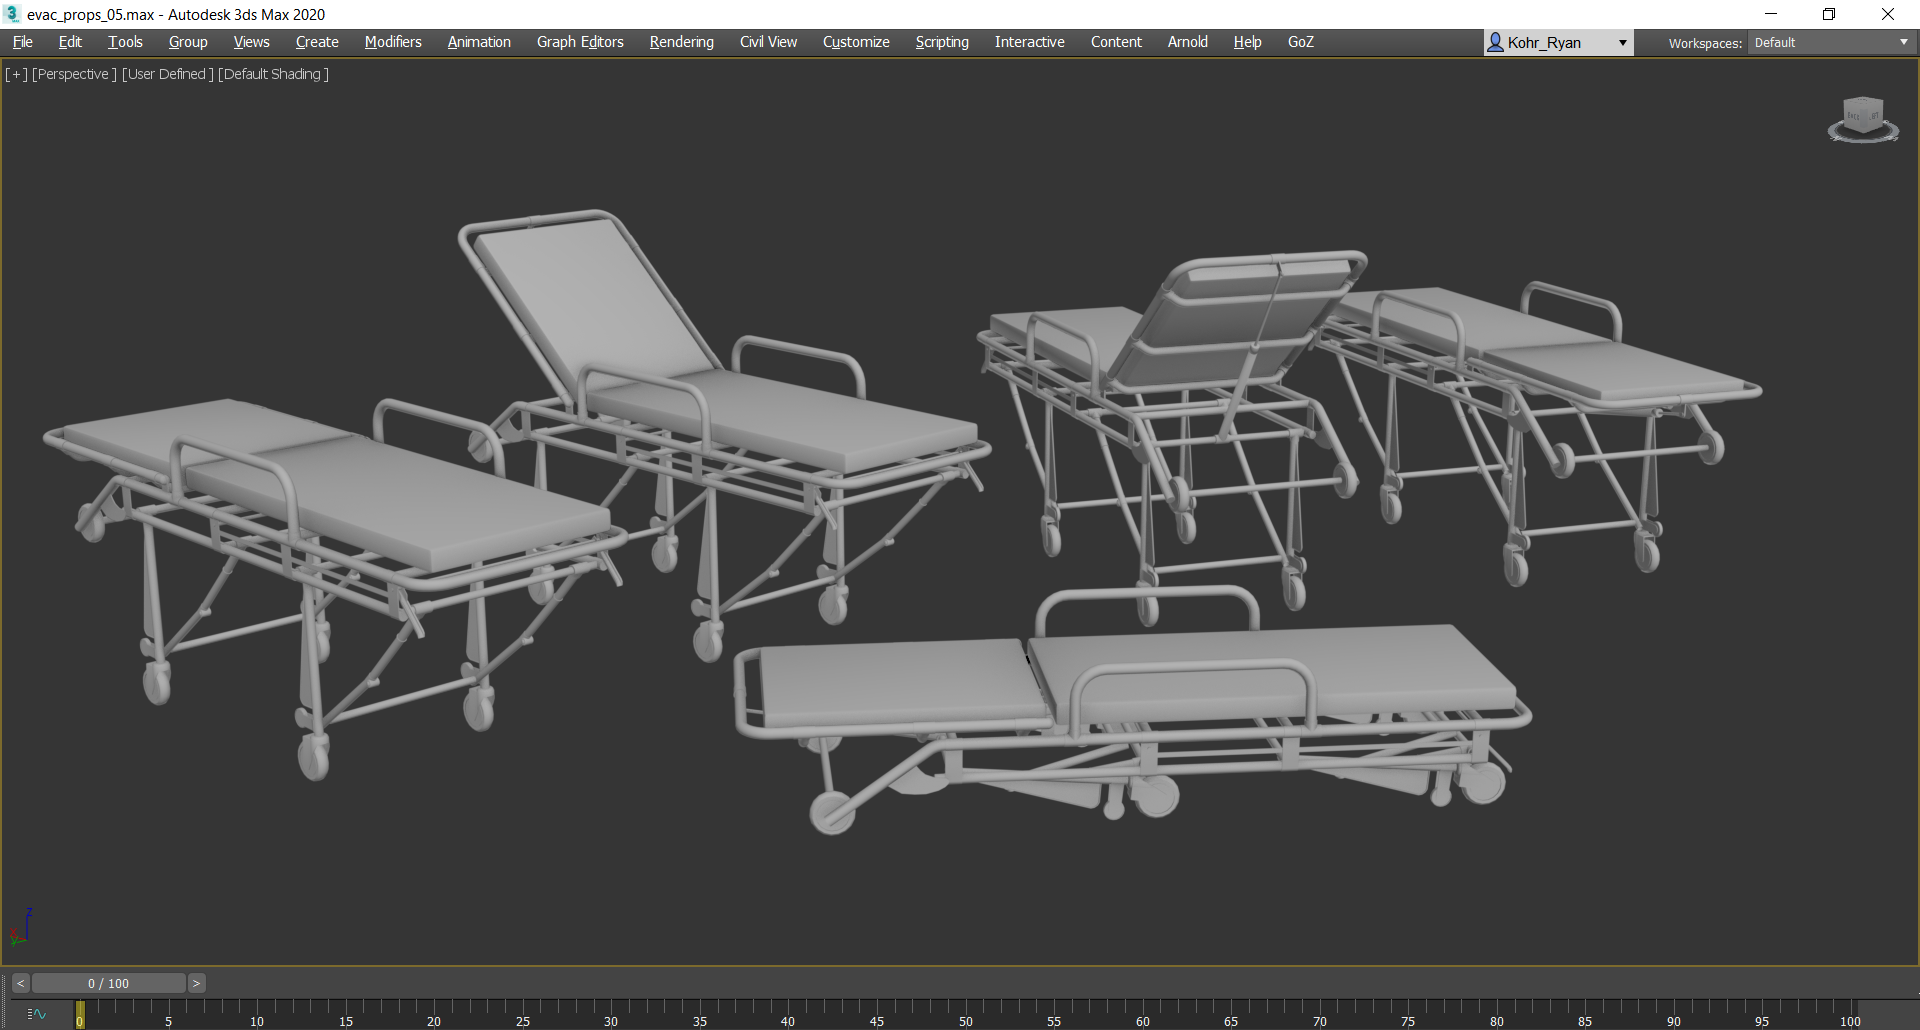Open the Graph Editors menu
This screenshot has width=1920, height=1030.
[580, 42]
